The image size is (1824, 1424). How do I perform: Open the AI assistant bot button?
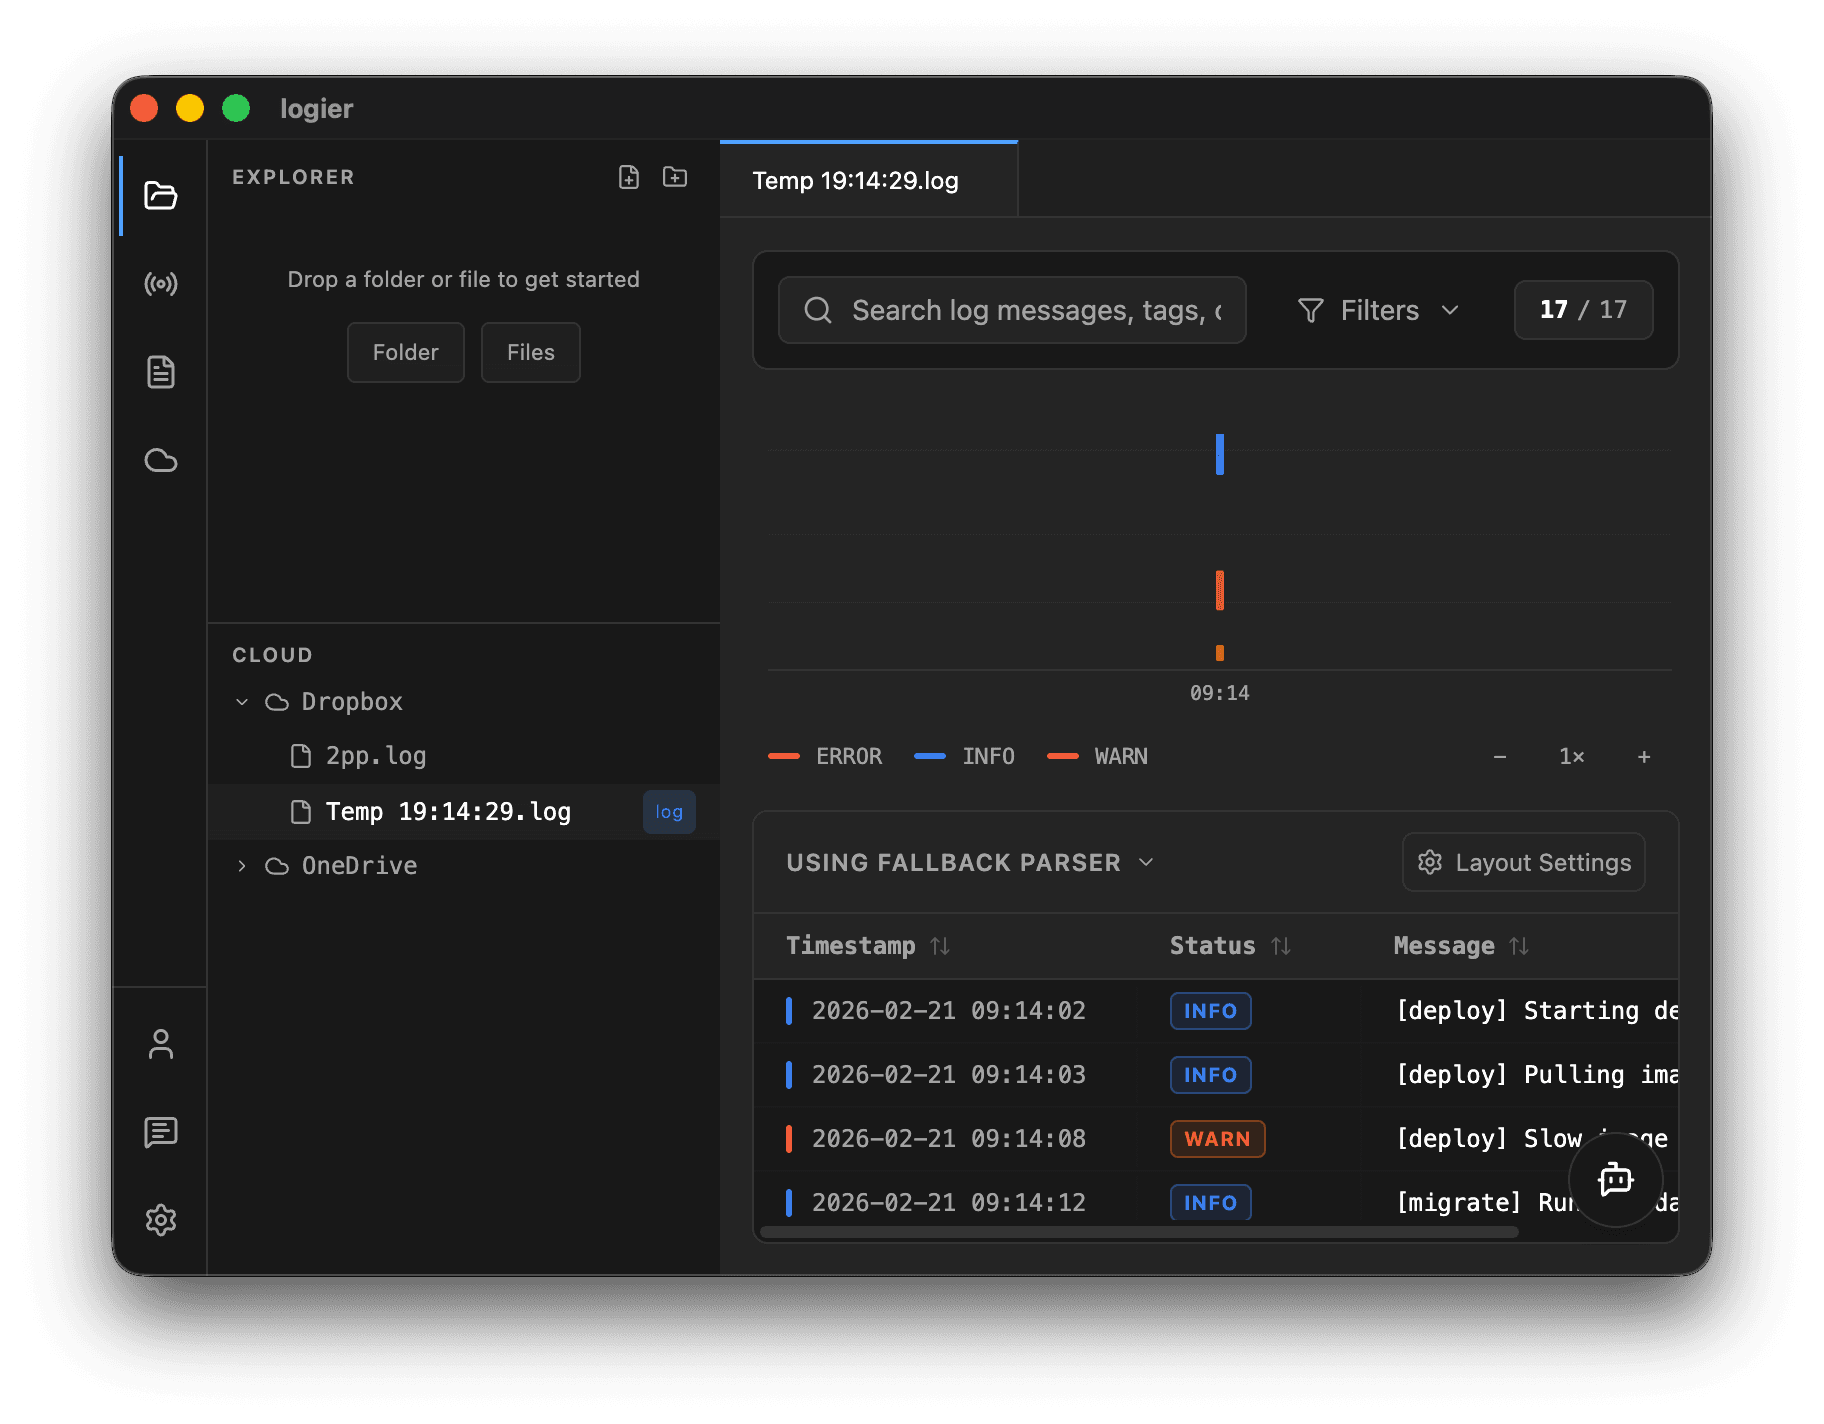click(1616, 1180)
